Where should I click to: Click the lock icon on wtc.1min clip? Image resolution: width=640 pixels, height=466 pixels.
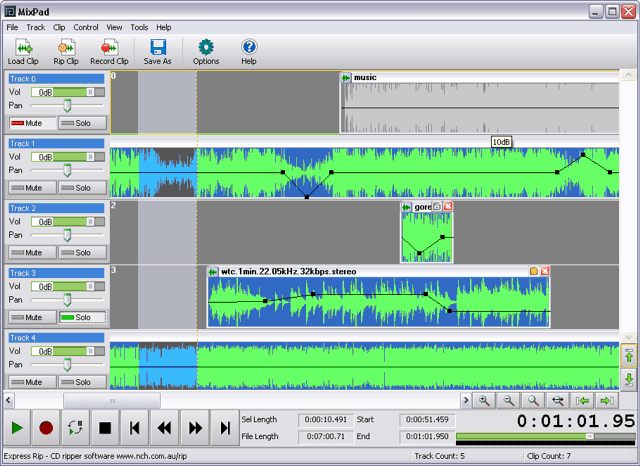click(x=534, y=271)
